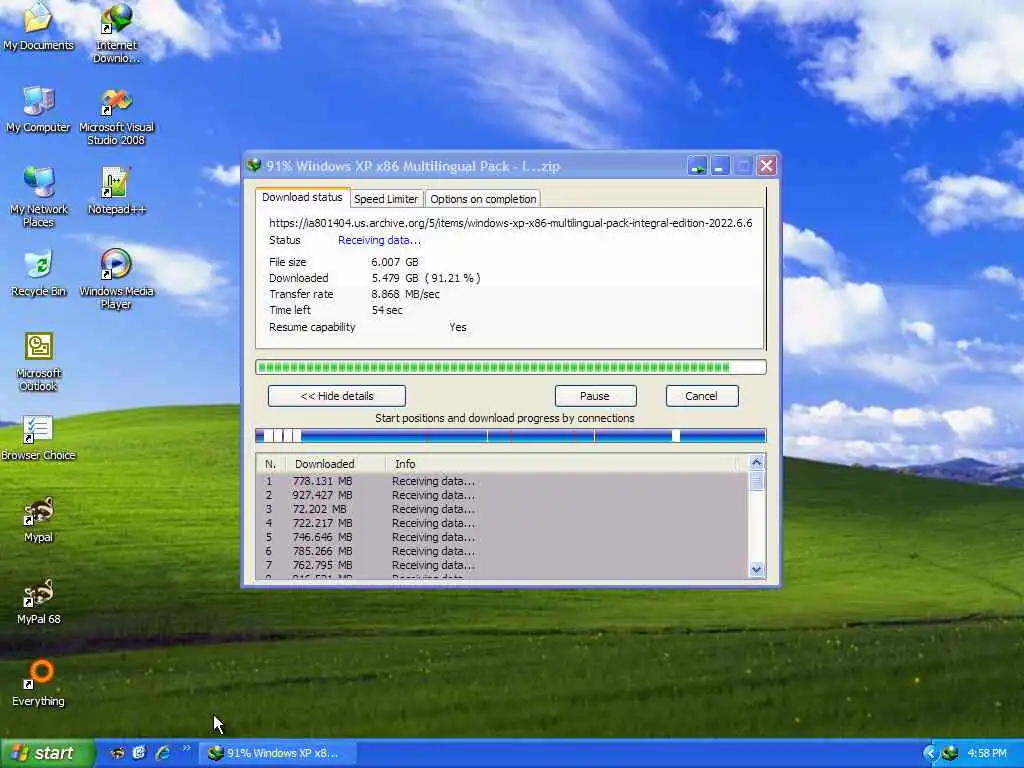
Task: Click the Resume capability Yes value
Action: [x=458, y=327]
